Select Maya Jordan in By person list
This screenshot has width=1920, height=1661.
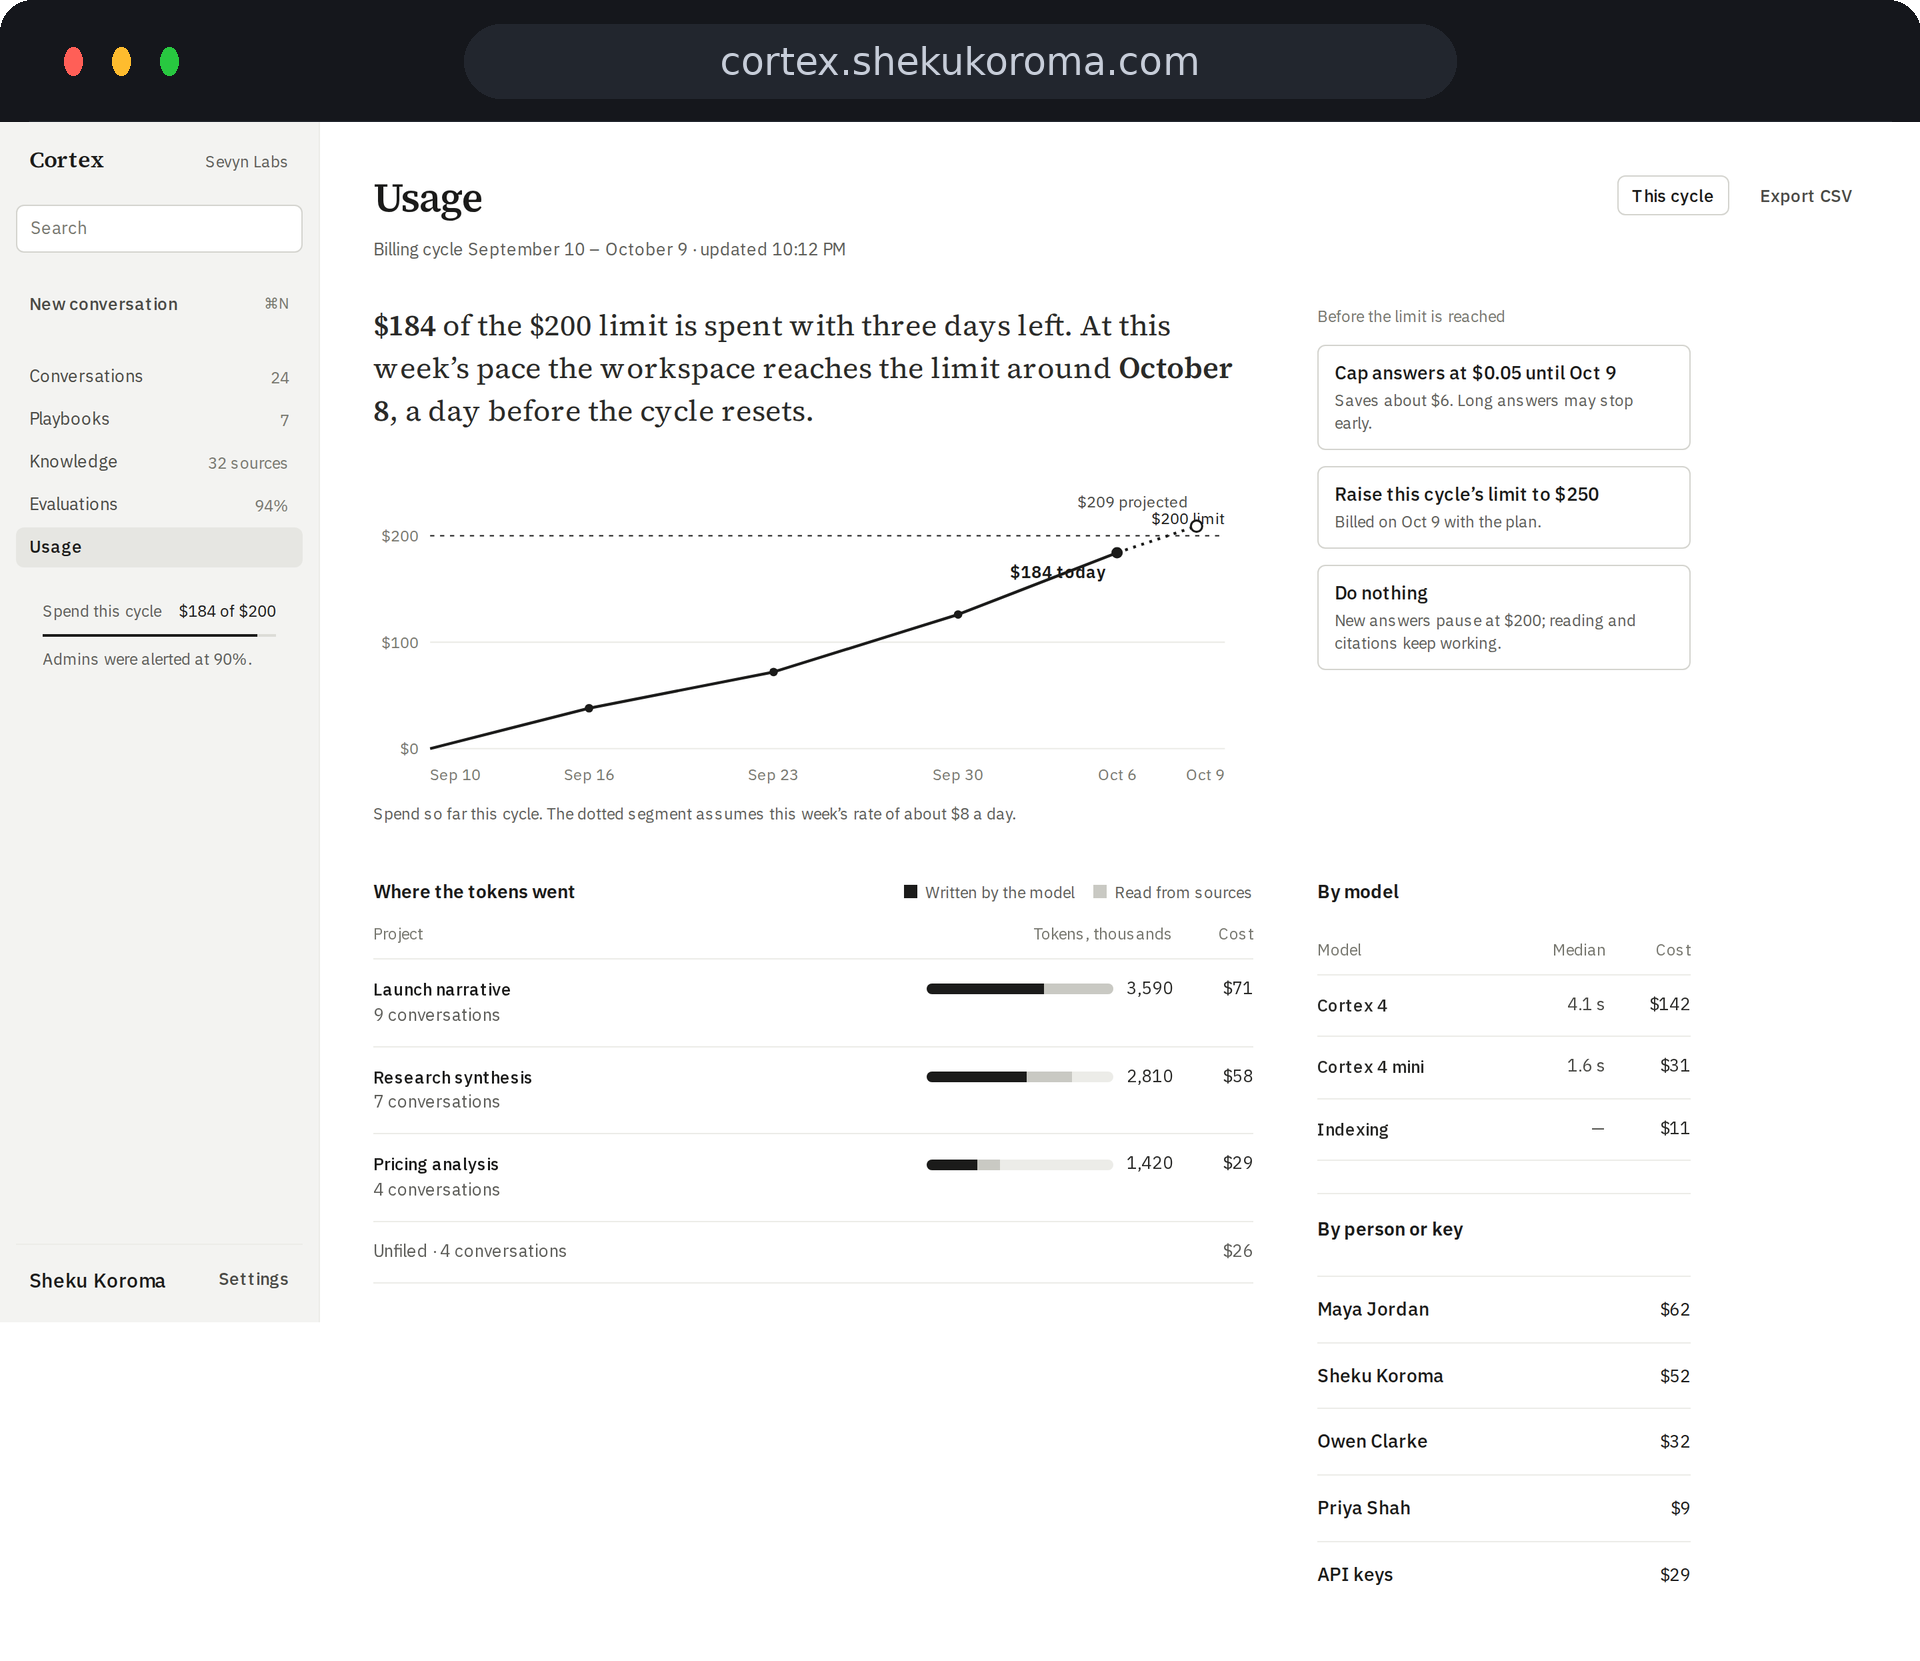[x=1503, y=1309]
